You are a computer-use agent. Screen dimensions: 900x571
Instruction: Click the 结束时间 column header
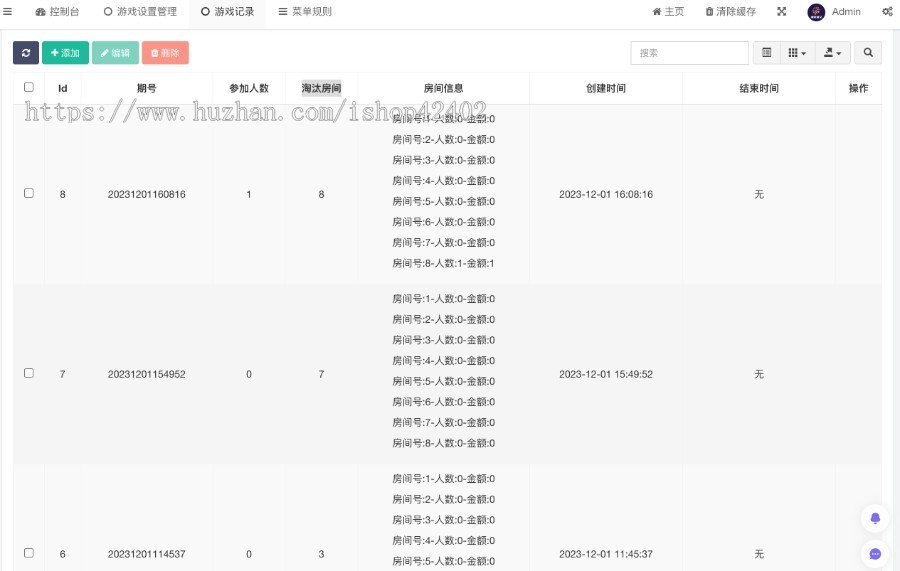759,88
